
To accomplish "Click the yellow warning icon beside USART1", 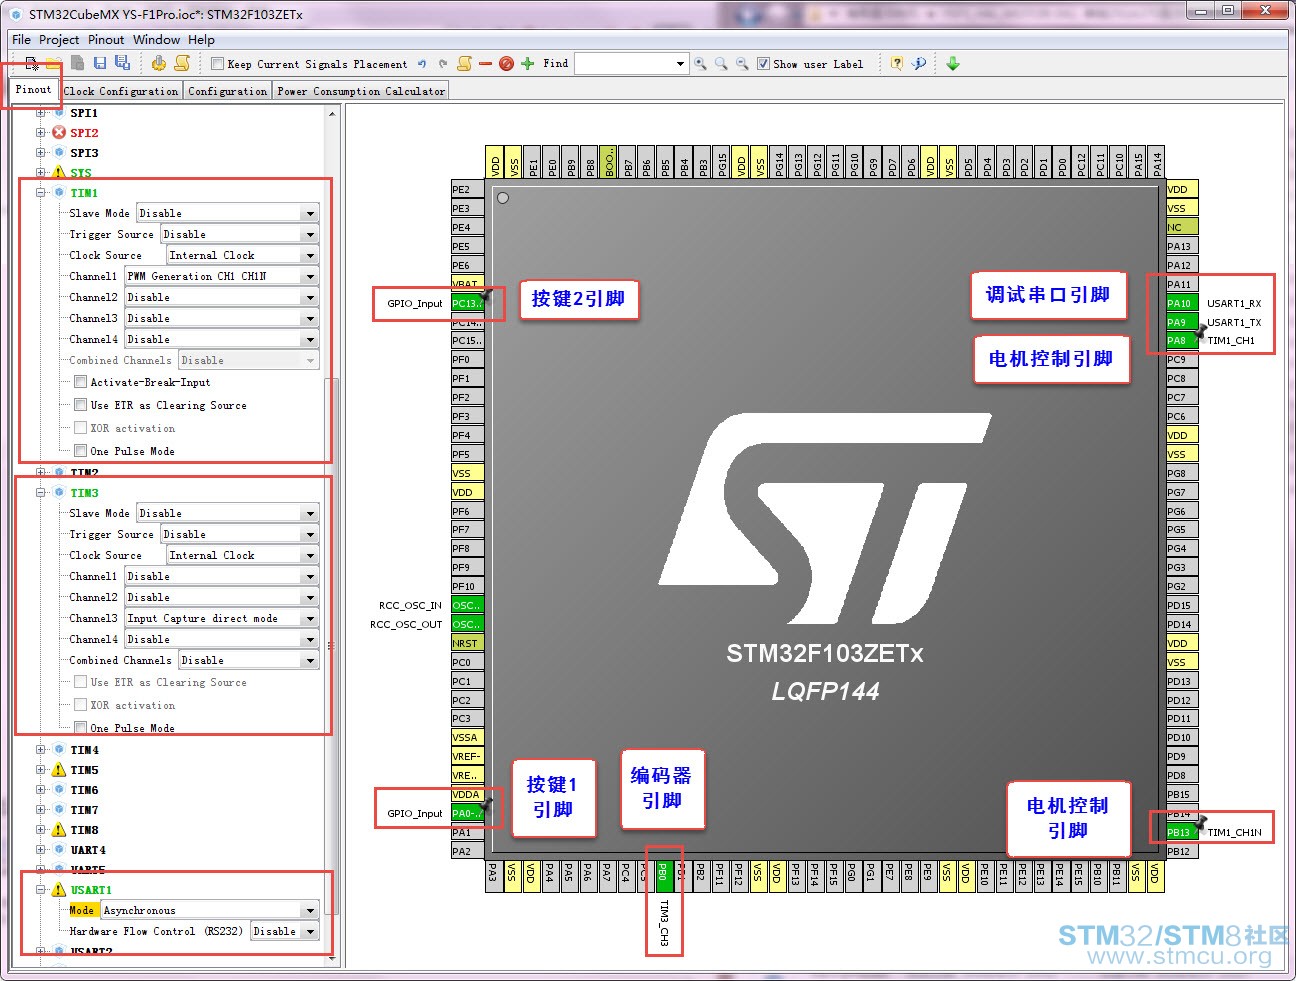I will click(x=59, y=890).
